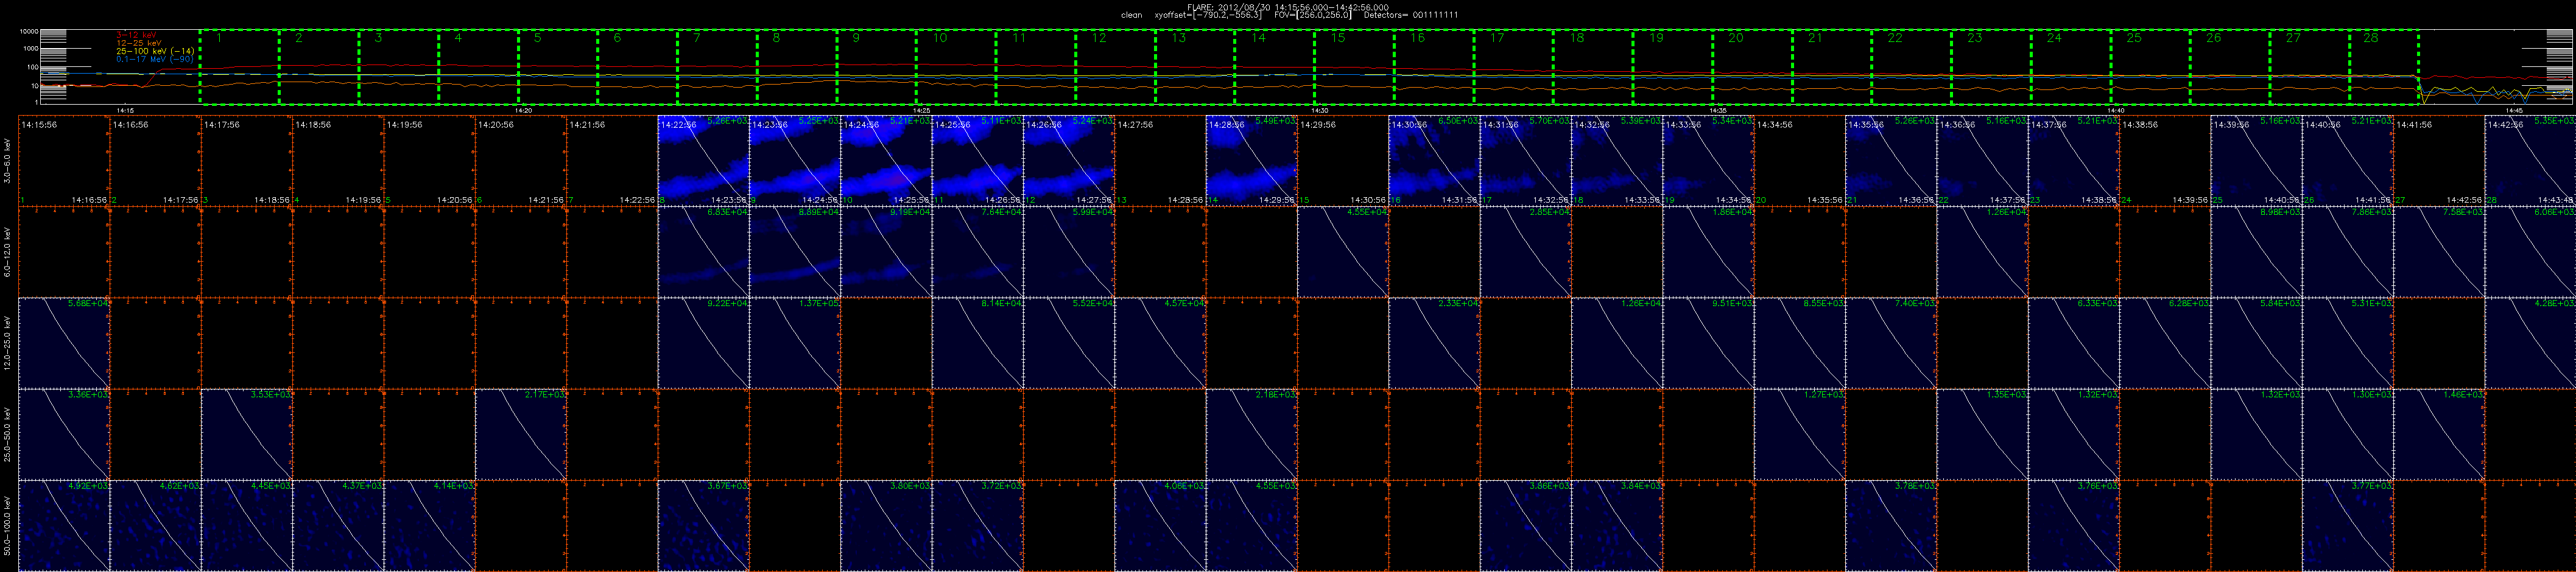
Task: Open the 3-6 keV image starting 14:35:56
Action: (1892, 161)
